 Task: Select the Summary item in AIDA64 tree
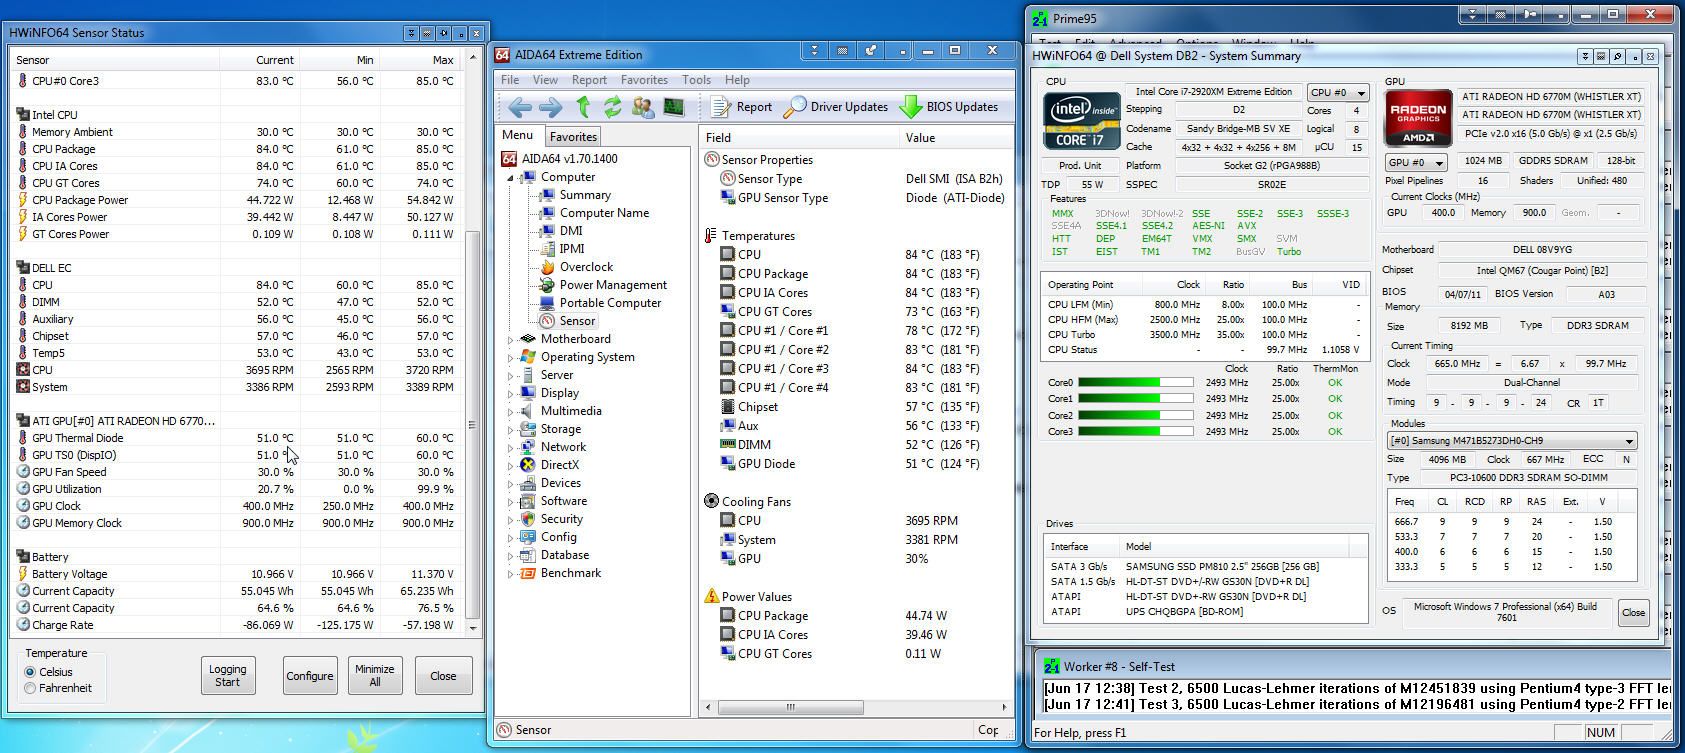click(585, 195)
